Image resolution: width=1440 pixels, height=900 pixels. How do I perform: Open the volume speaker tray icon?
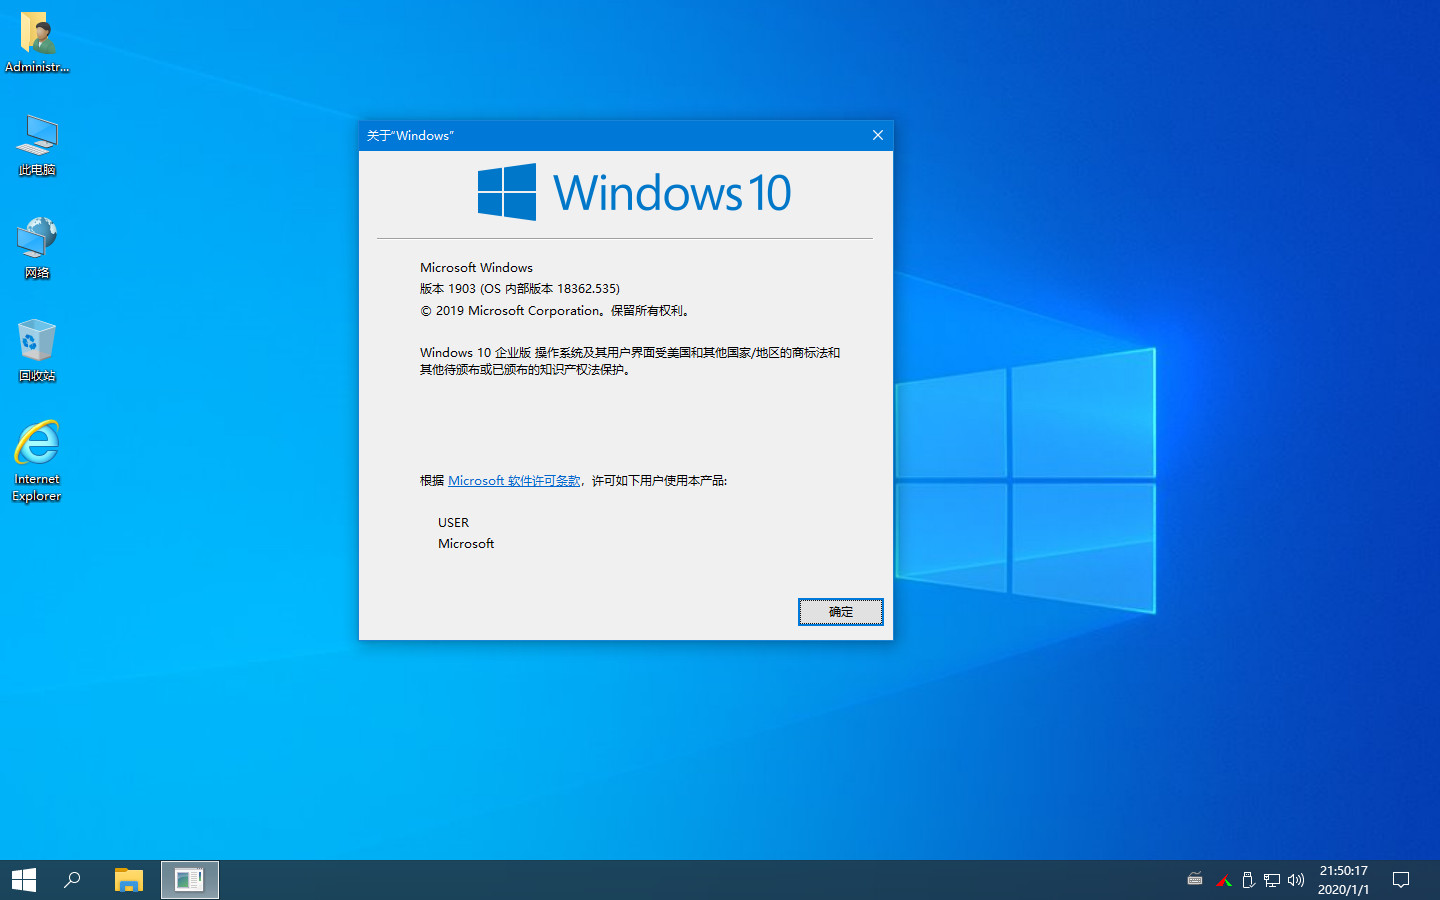1296,880
